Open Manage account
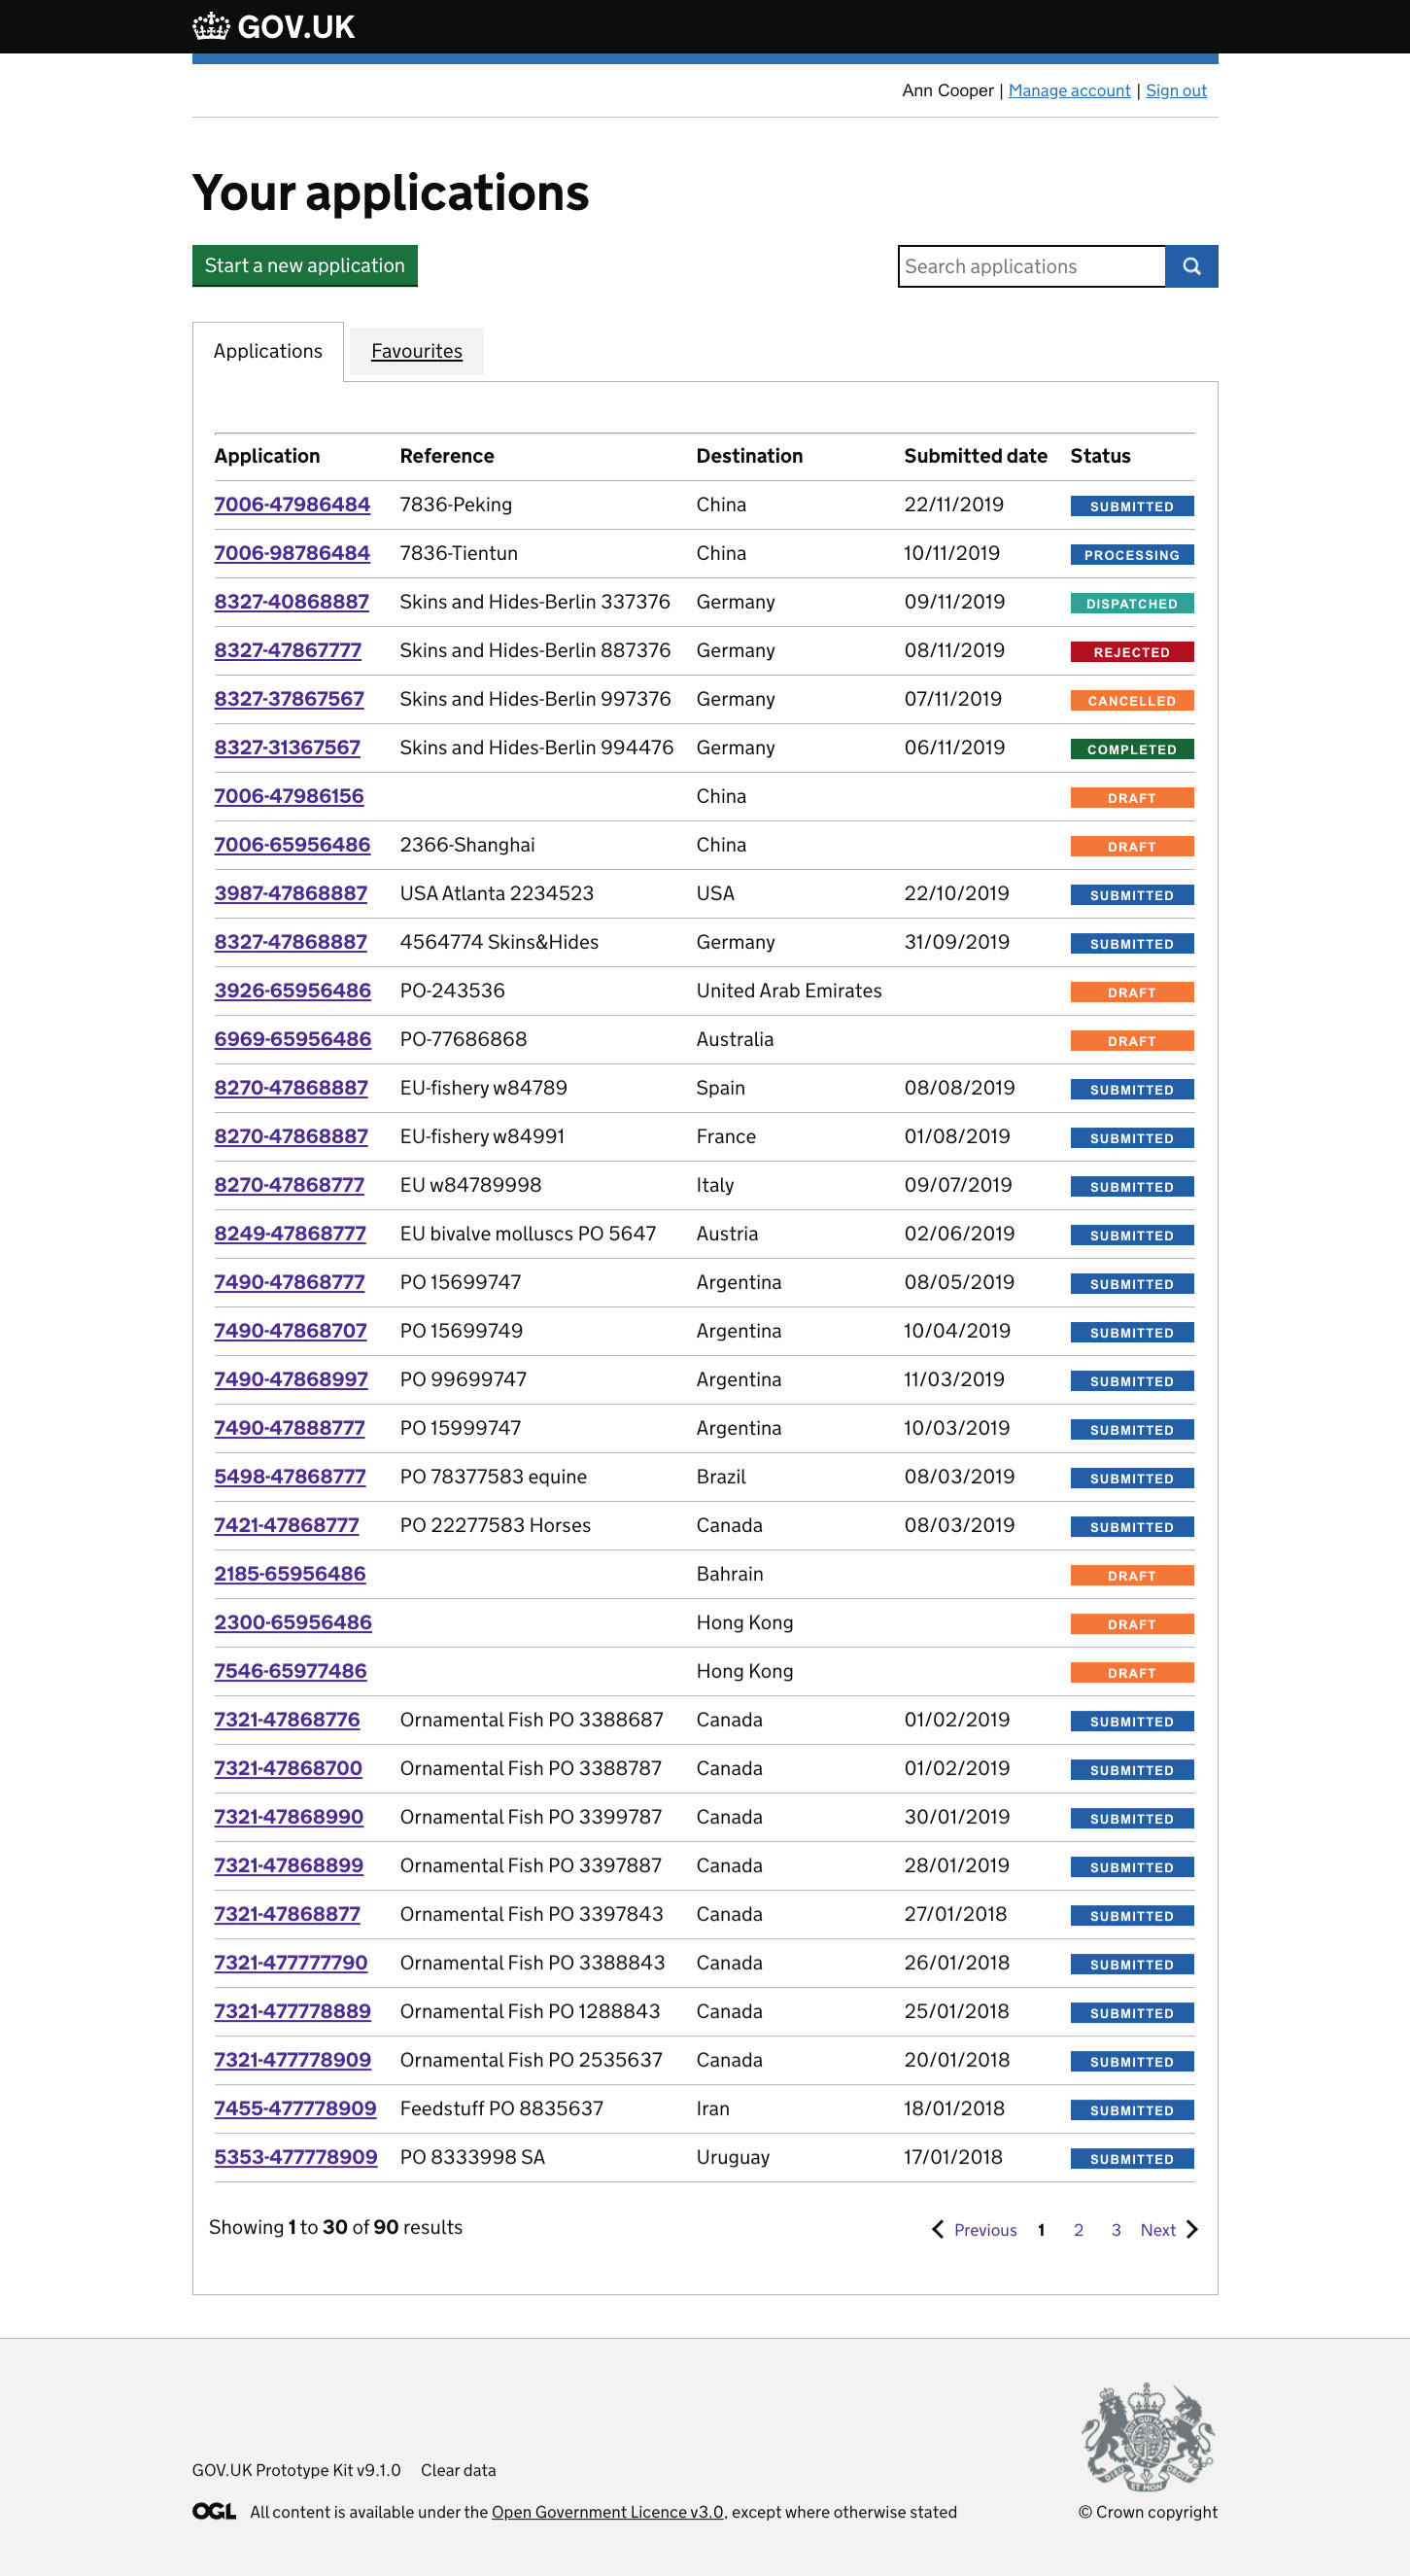Screen dimensions: 1410x2576 coord(1070,90)
